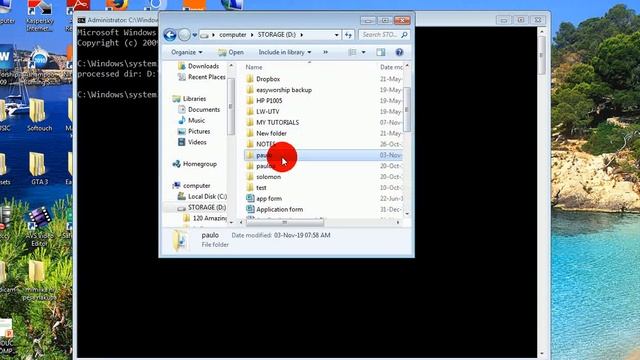Click the Open toolbar button

click(231, 52)
